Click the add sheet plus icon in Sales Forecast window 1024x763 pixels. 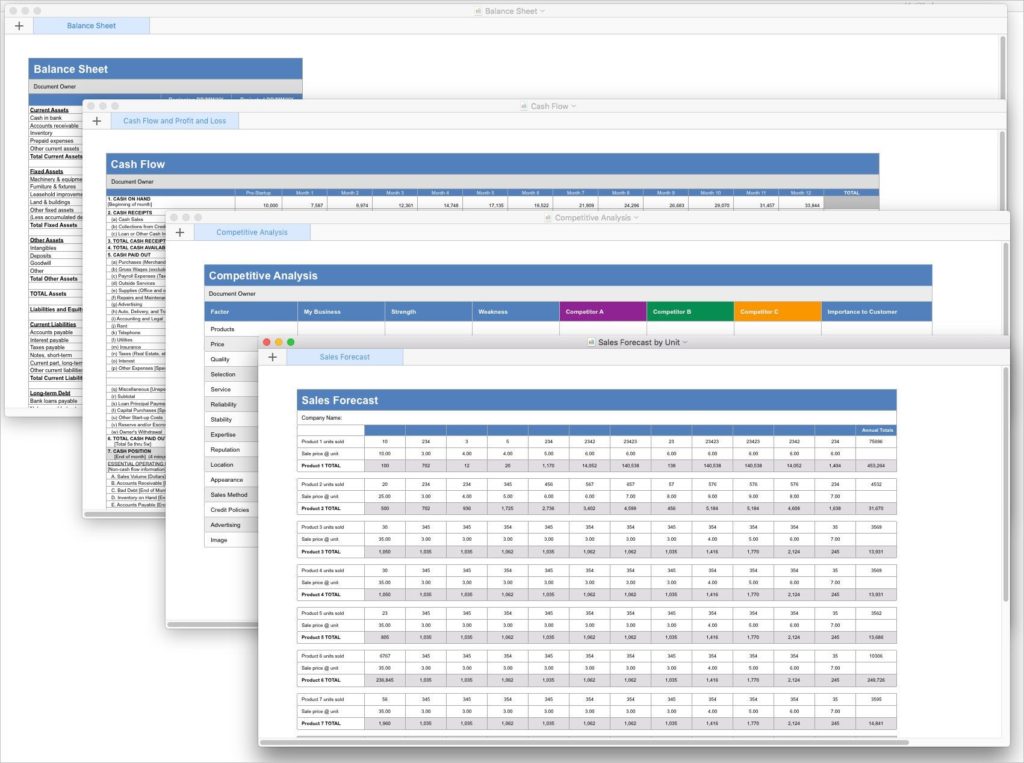272,355
